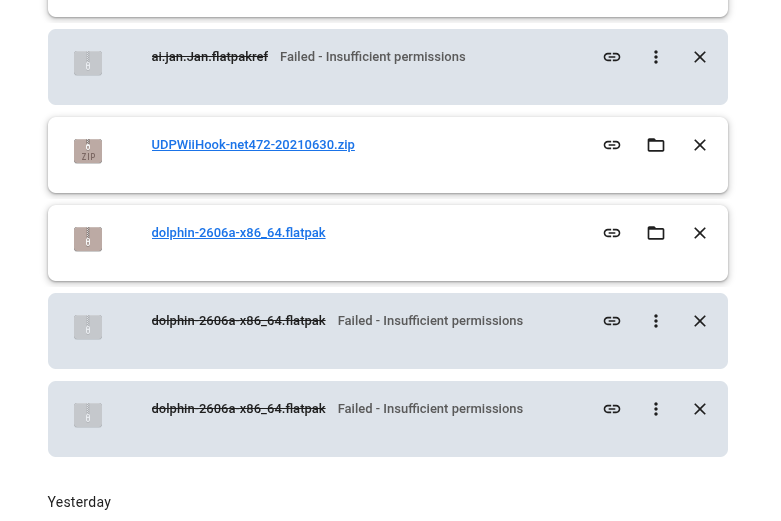Copy link for first failed dolphin flatpak
This screenshot has width=781, height=521.
(612, 321)
